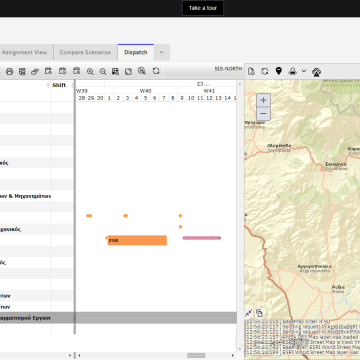The image size is (360, 360).
Task: Click the orange marker under day 3
Action: (126, 216)
